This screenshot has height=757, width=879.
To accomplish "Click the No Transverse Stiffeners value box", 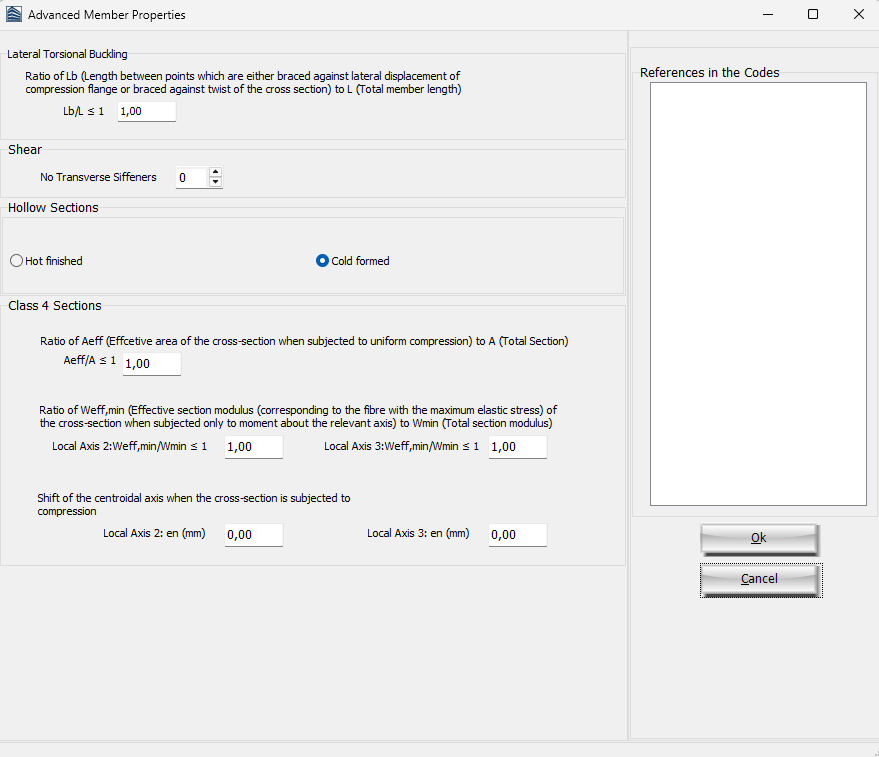I will click(191, 178).
